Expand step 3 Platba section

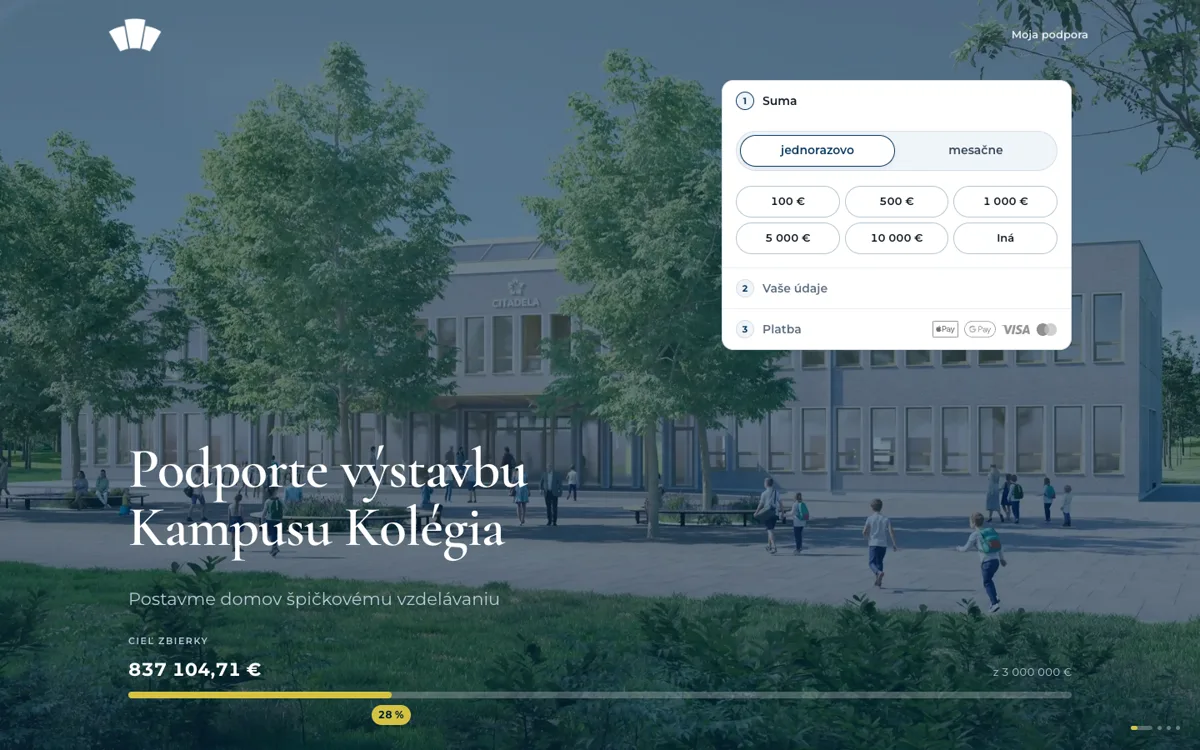(x=896, y=329)
